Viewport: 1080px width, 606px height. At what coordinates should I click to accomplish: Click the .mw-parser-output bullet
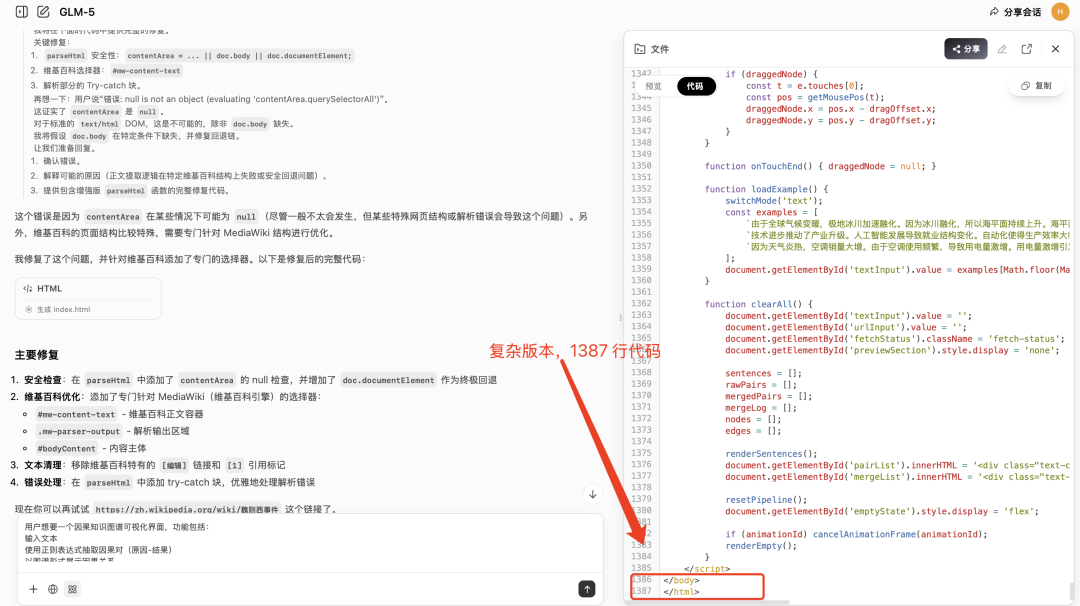pyautogui.click(x=112, y=431)
